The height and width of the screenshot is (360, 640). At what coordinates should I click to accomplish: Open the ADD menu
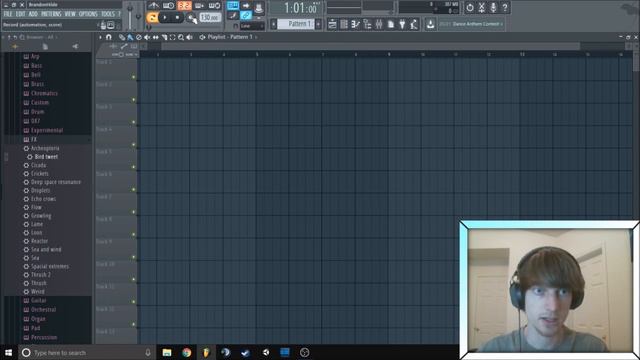pyautogui.click(x=33, y=14)
